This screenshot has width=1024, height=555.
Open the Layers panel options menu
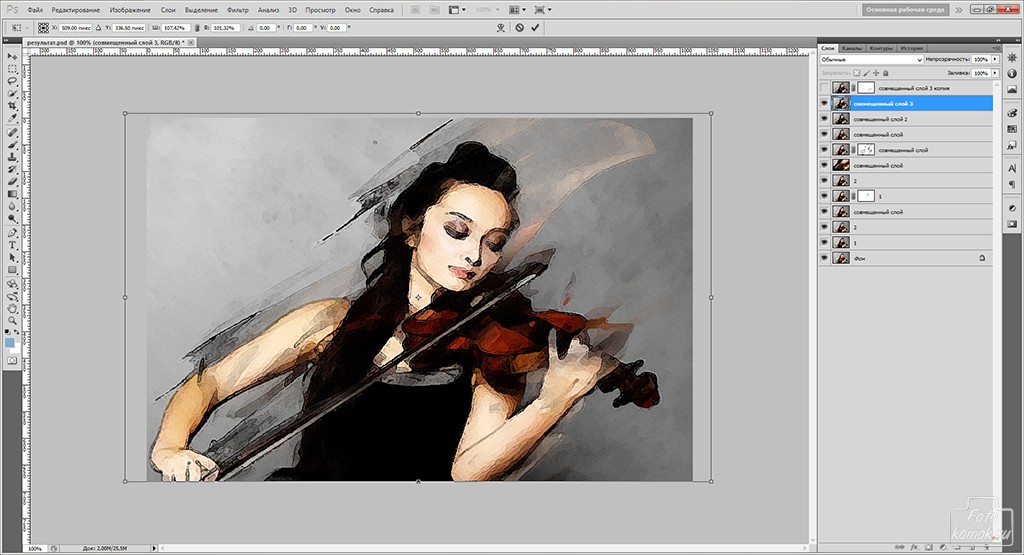coord(995,48)
